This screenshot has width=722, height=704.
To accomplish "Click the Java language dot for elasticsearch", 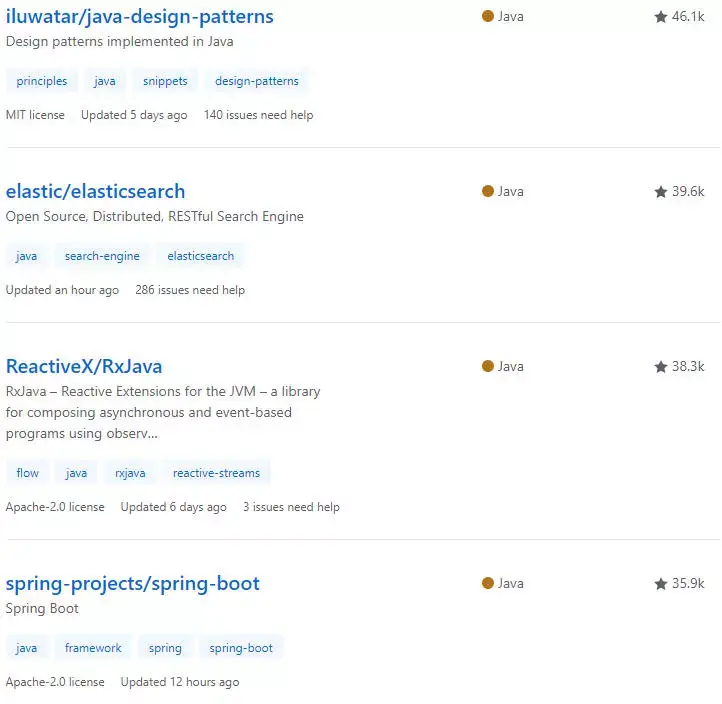I will 488,191.
